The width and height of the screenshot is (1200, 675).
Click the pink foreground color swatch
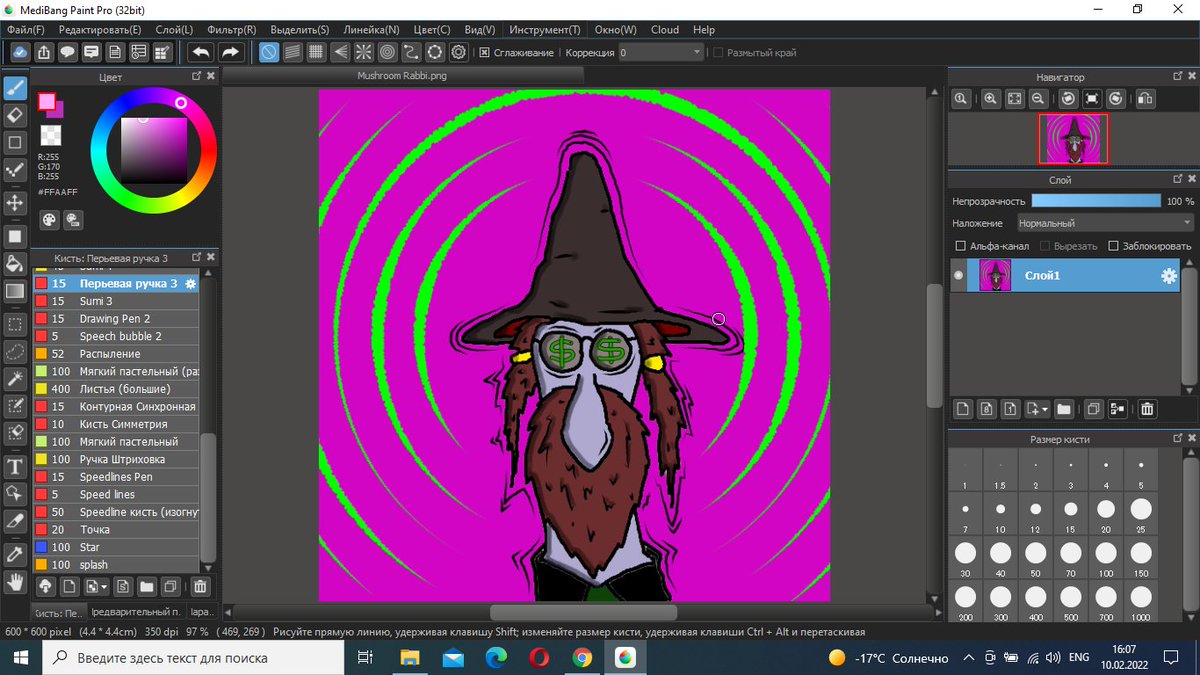[x=46, y=101]
